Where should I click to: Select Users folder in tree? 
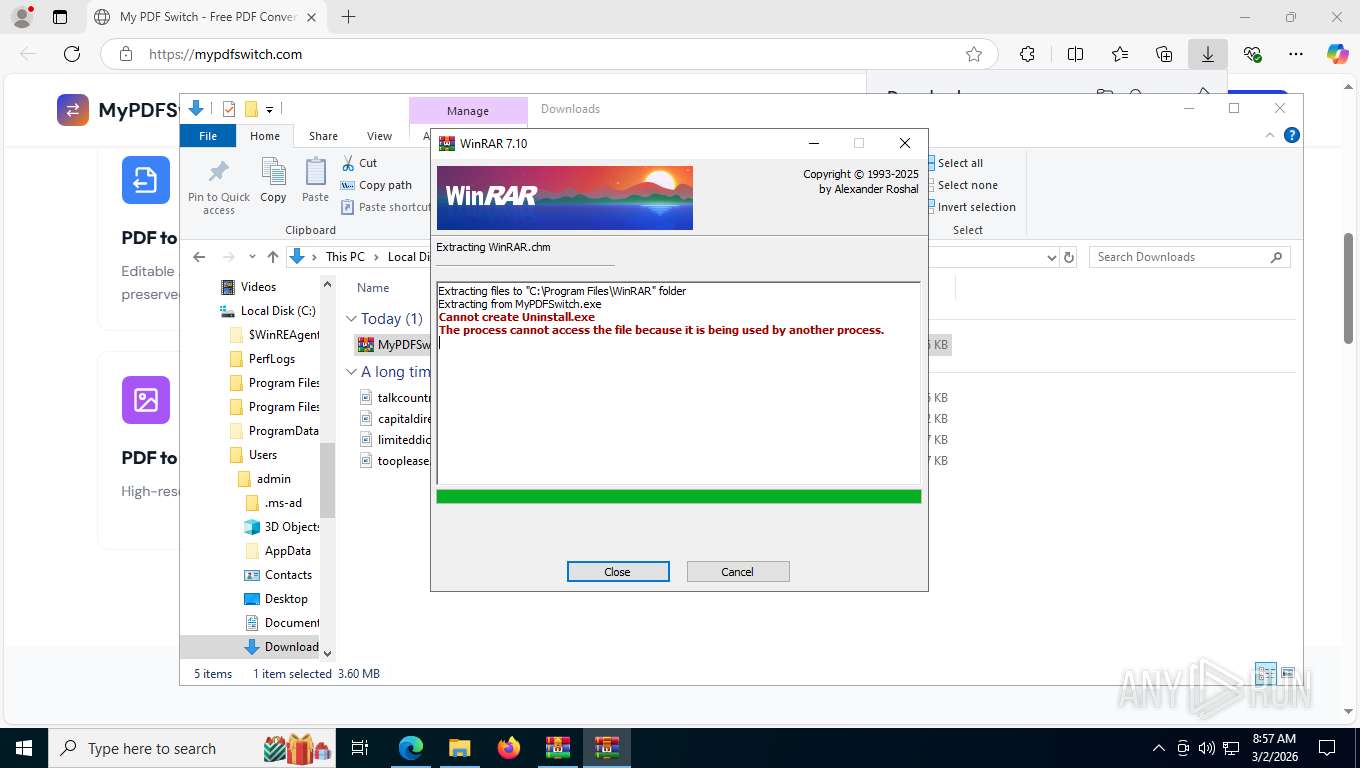point(253,455)
